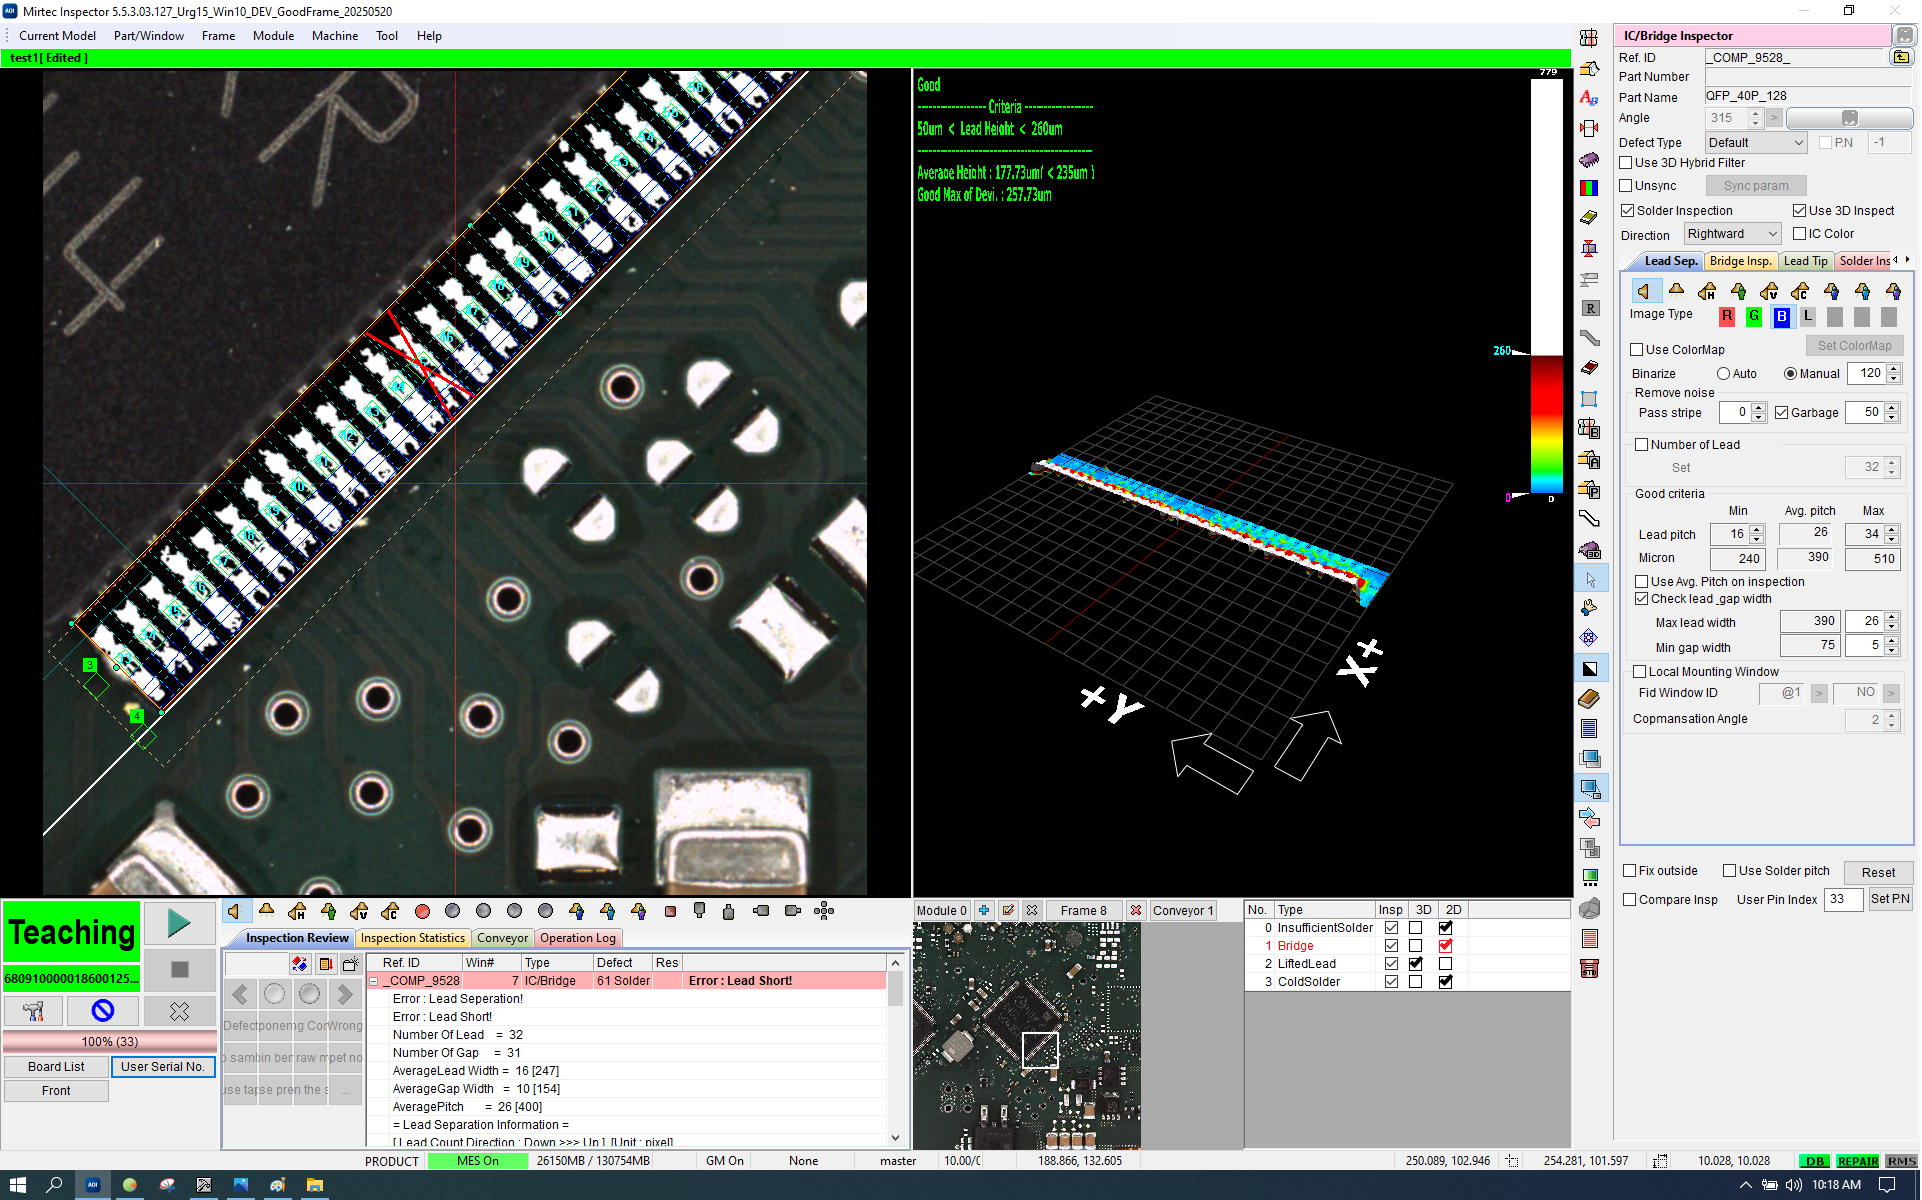Select the green G image type swatch
The height and width of the screenshot is (1200, 1922).
click(1754, 316)
